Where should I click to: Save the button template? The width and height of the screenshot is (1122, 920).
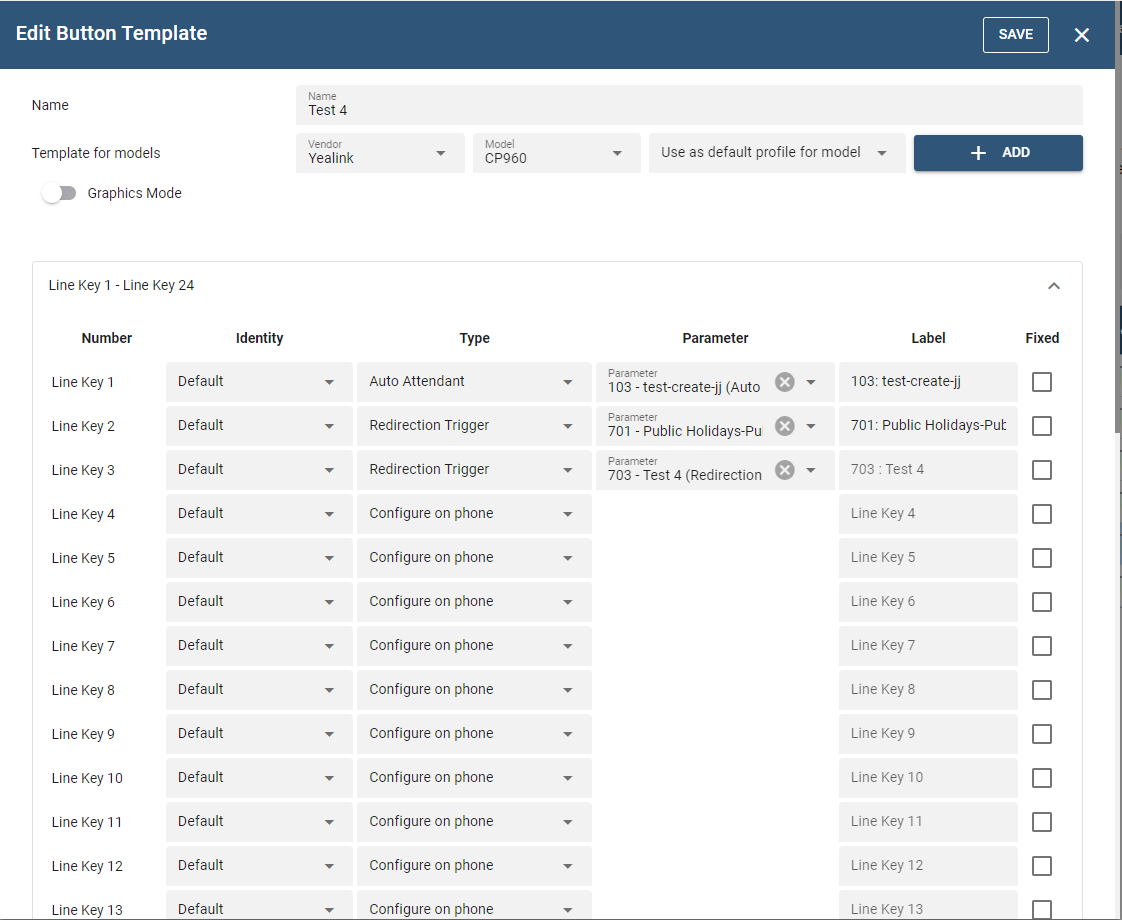pyautogui.click(x=1015, y=35)
